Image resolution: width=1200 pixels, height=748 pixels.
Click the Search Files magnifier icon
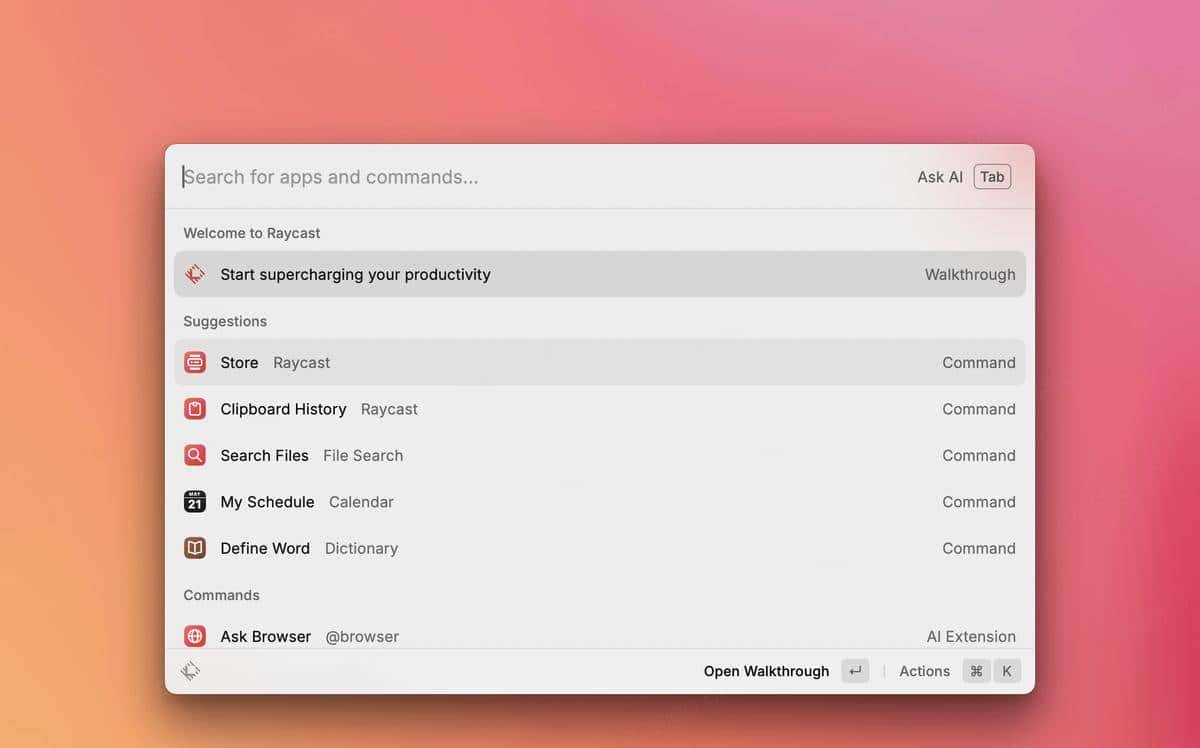click(x=194, y=455)
